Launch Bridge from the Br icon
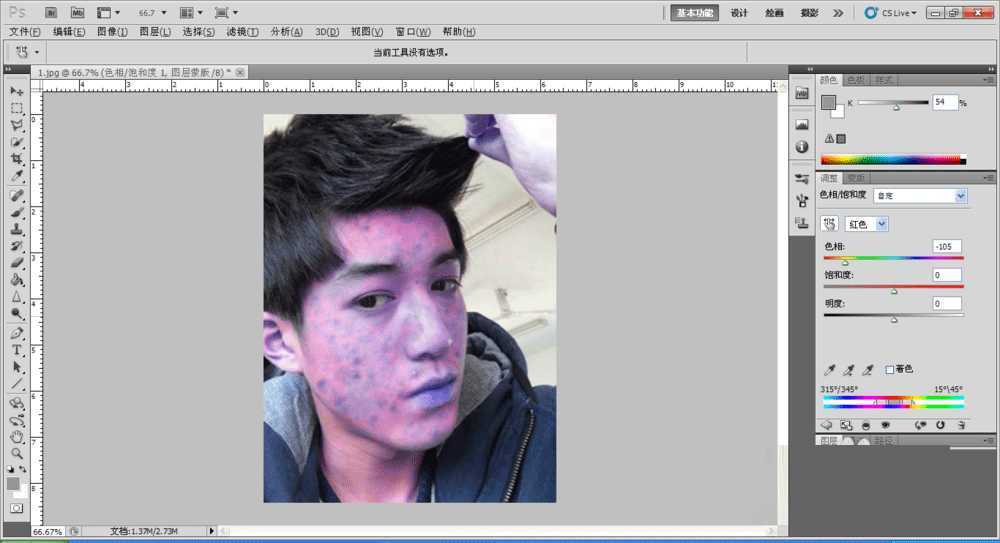1000x543 pixels. (51, 13)
